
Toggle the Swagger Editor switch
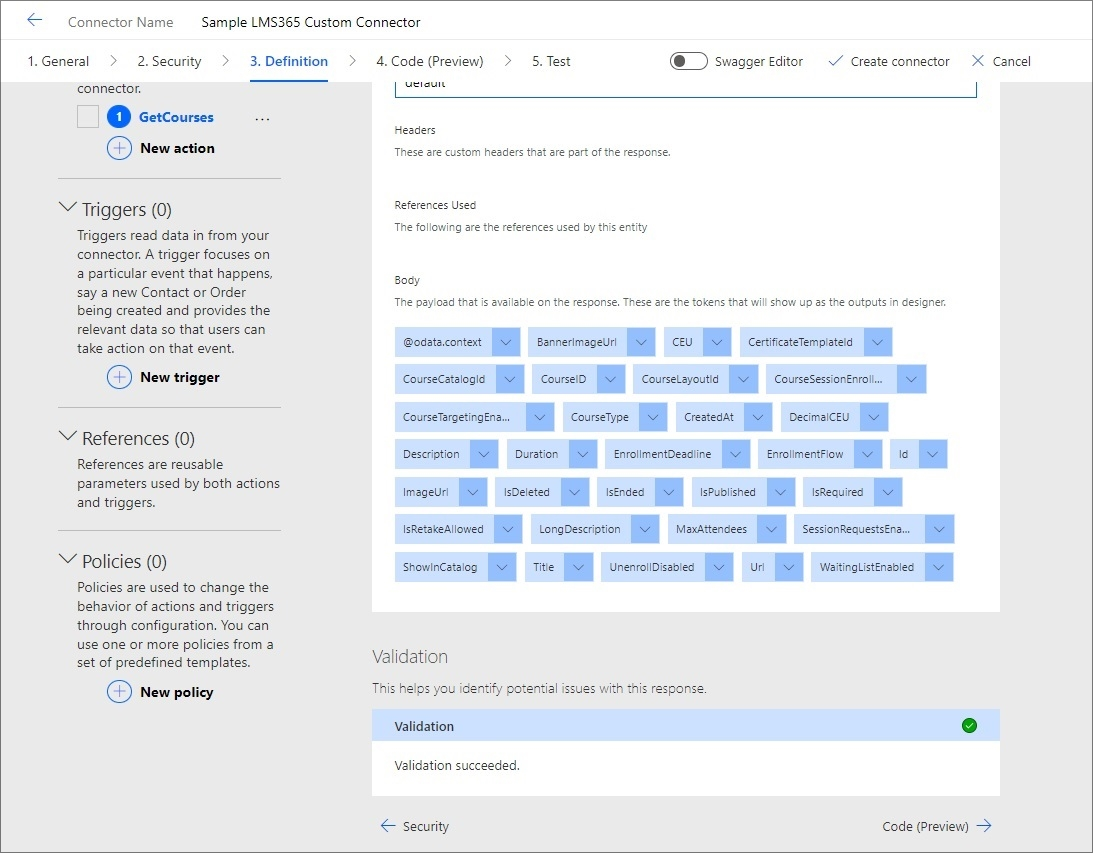689,61
